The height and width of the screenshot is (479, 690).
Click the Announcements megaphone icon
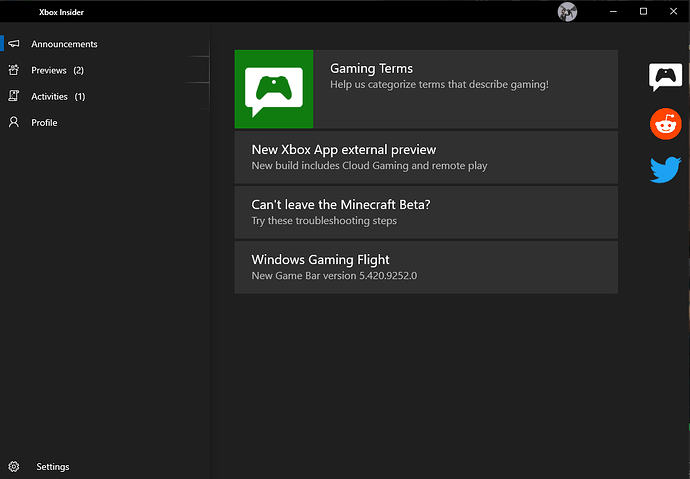(x=14, y=44)
